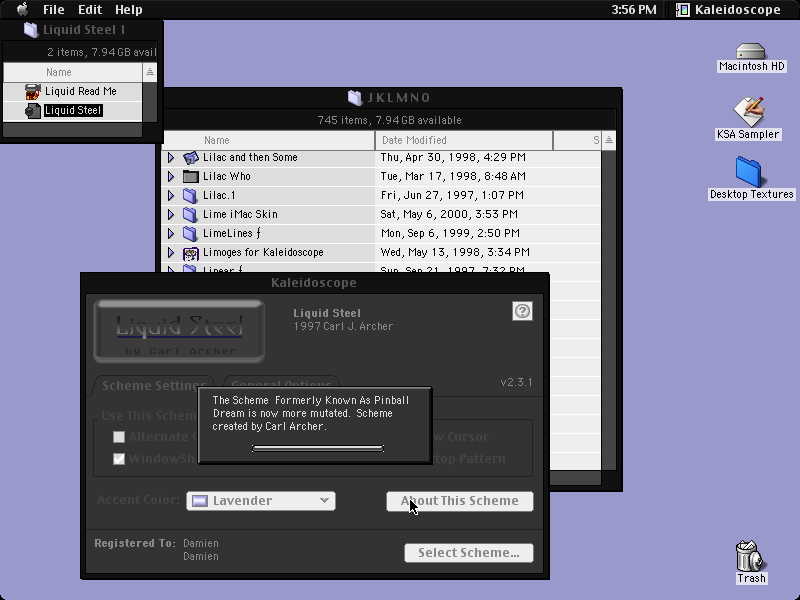Select the Liquid Read Me file name
The height and width of the screenshot is (600, 800).
click(x=81, y=91)
